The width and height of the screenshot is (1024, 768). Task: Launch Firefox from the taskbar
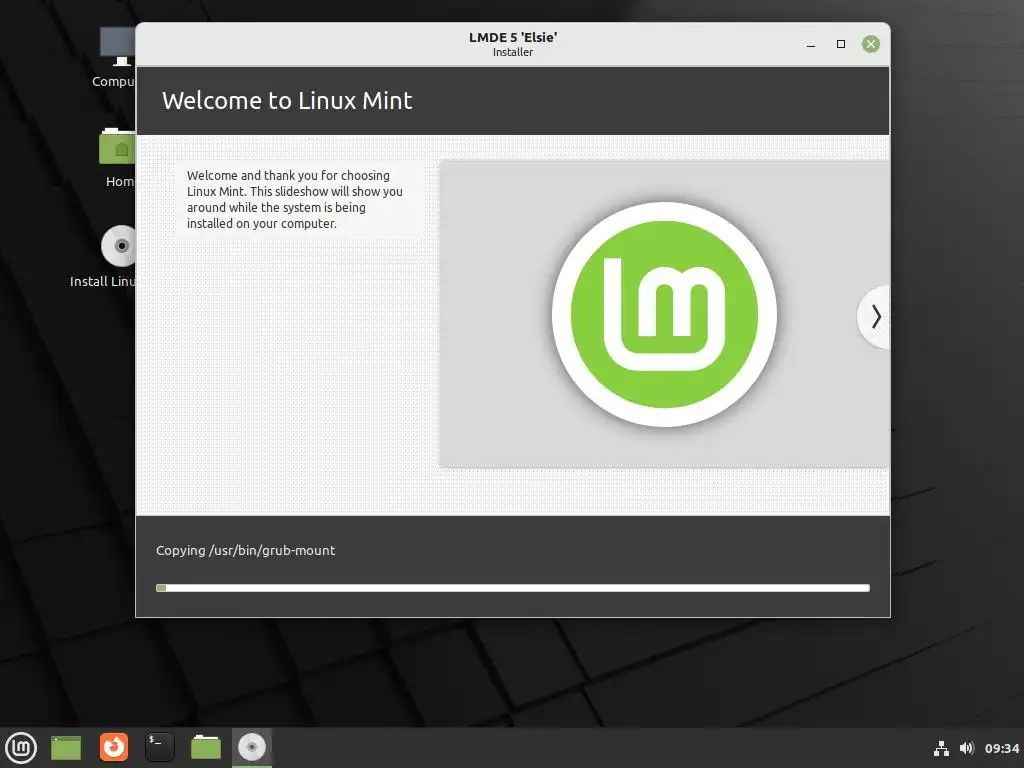[x=114, y=747]
